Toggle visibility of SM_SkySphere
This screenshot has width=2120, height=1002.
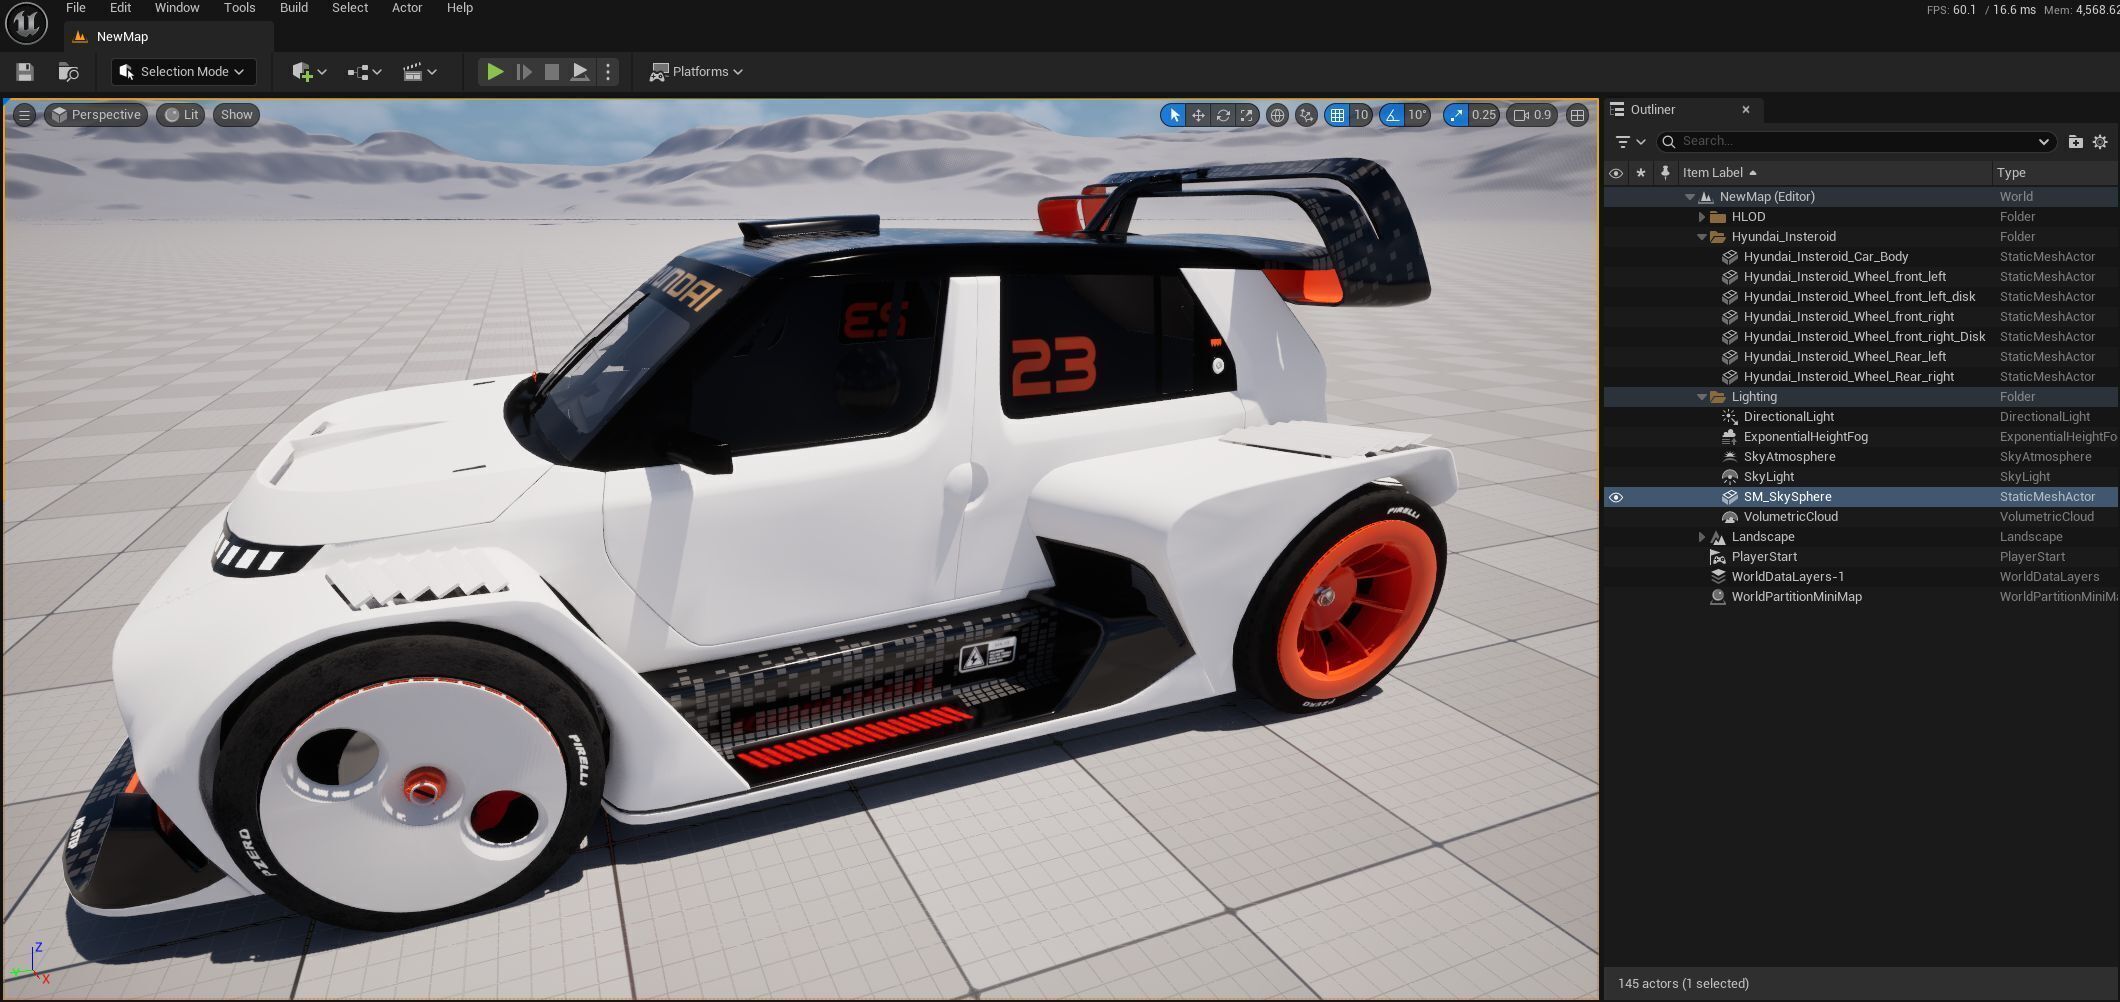[x=1616, y=497]
